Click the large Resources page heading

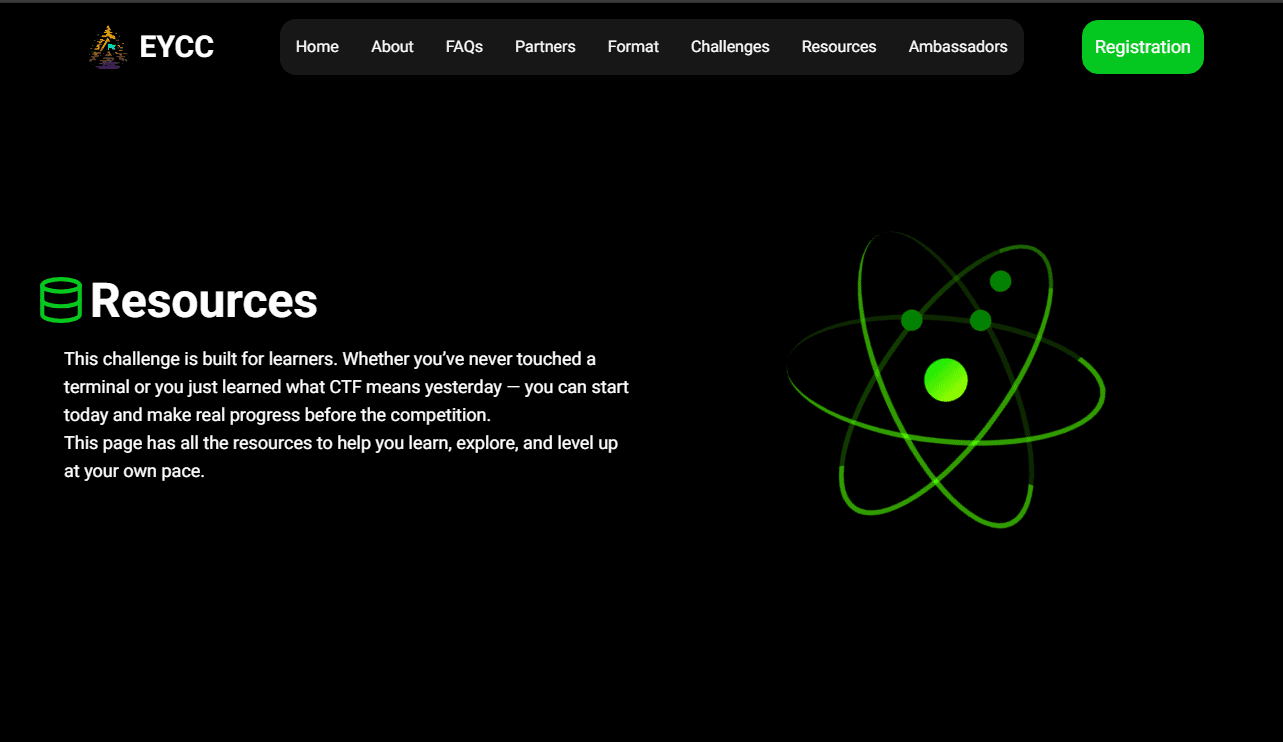[204, 301]
